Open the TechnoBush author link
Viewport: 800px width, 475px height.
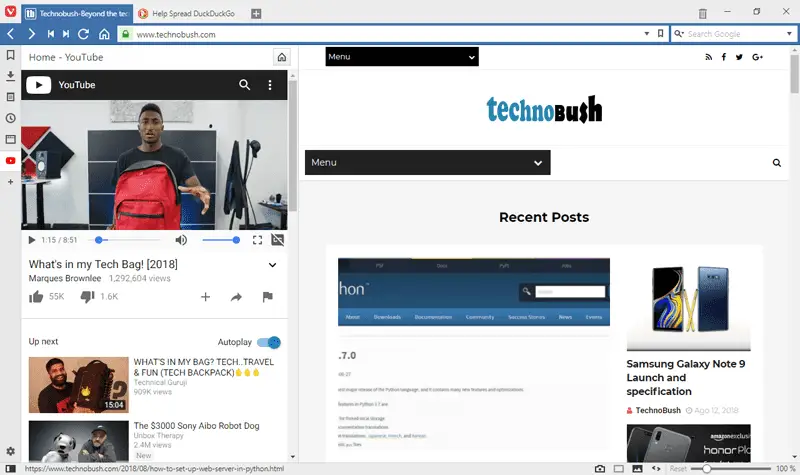click(658, 410)
